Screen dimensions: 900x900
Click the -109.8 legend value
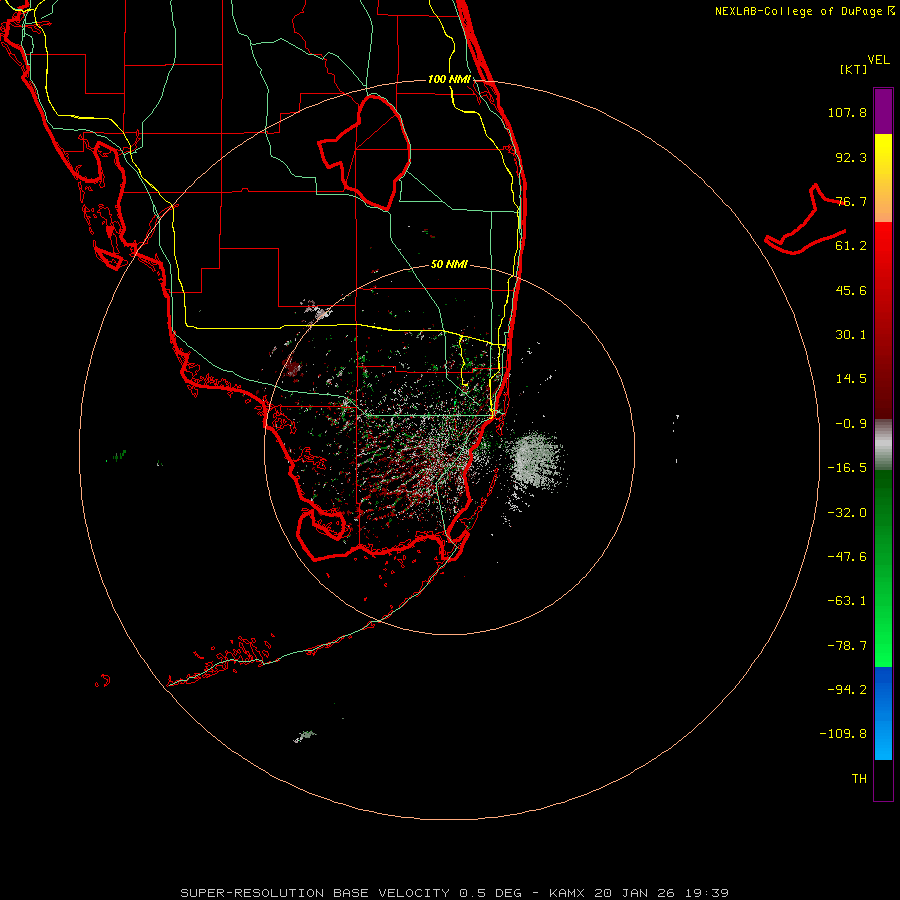[x=843, y=734]
